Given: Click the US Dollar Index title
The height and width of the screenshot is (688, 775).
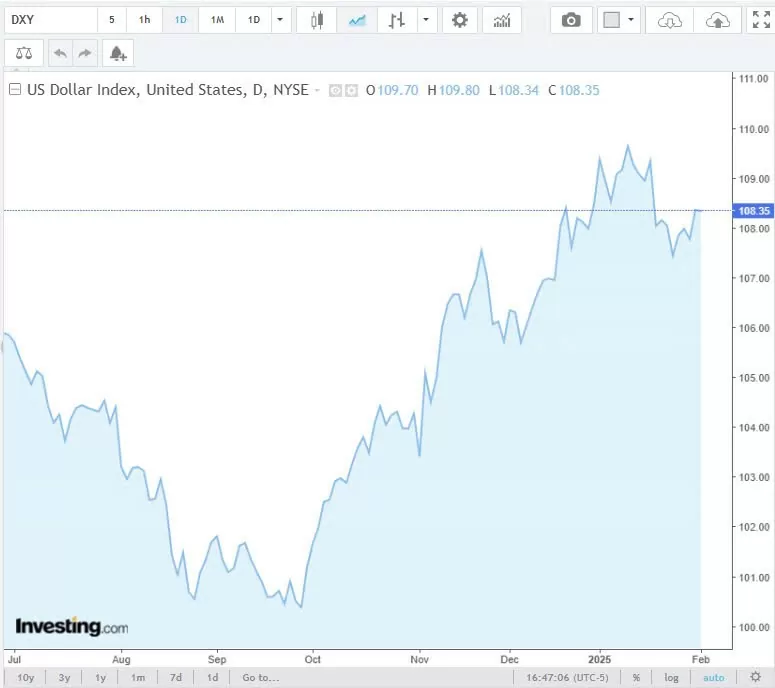Looking at the screenshot, I should tap(168, 90).
